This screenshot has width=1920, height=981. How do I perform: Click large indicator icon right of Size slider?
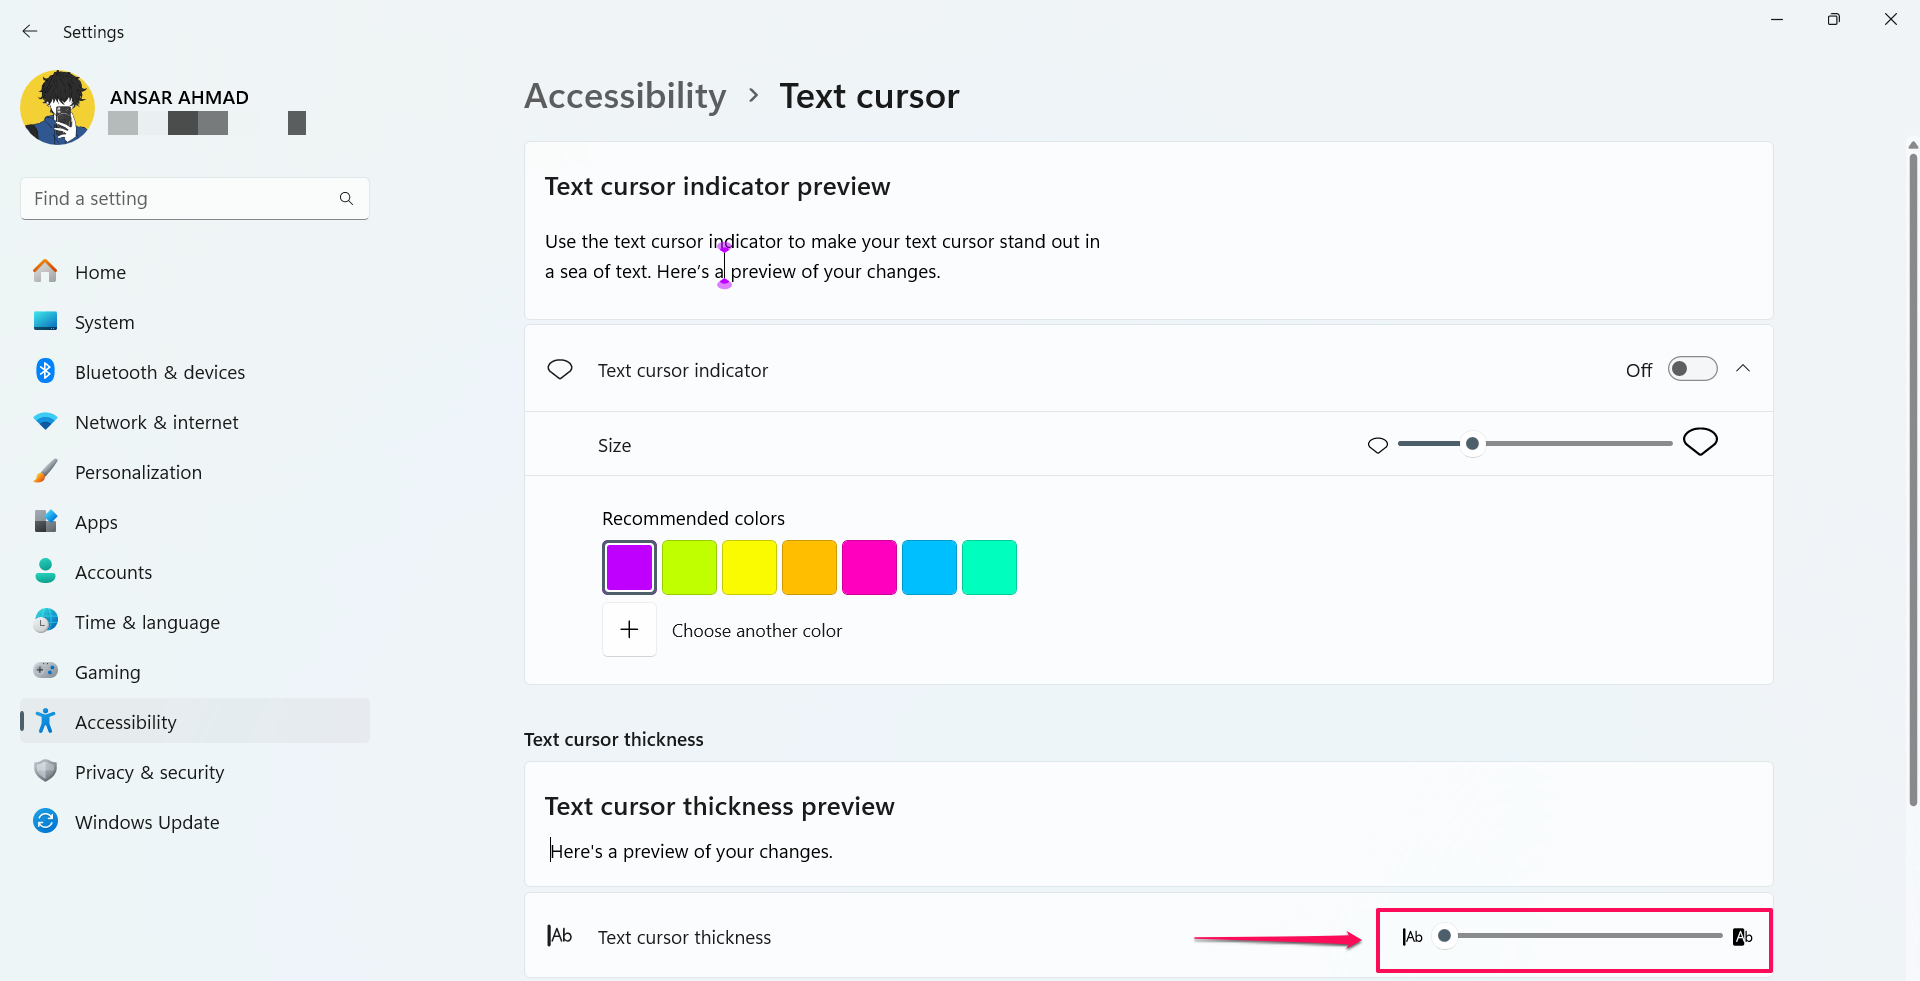1700,442
